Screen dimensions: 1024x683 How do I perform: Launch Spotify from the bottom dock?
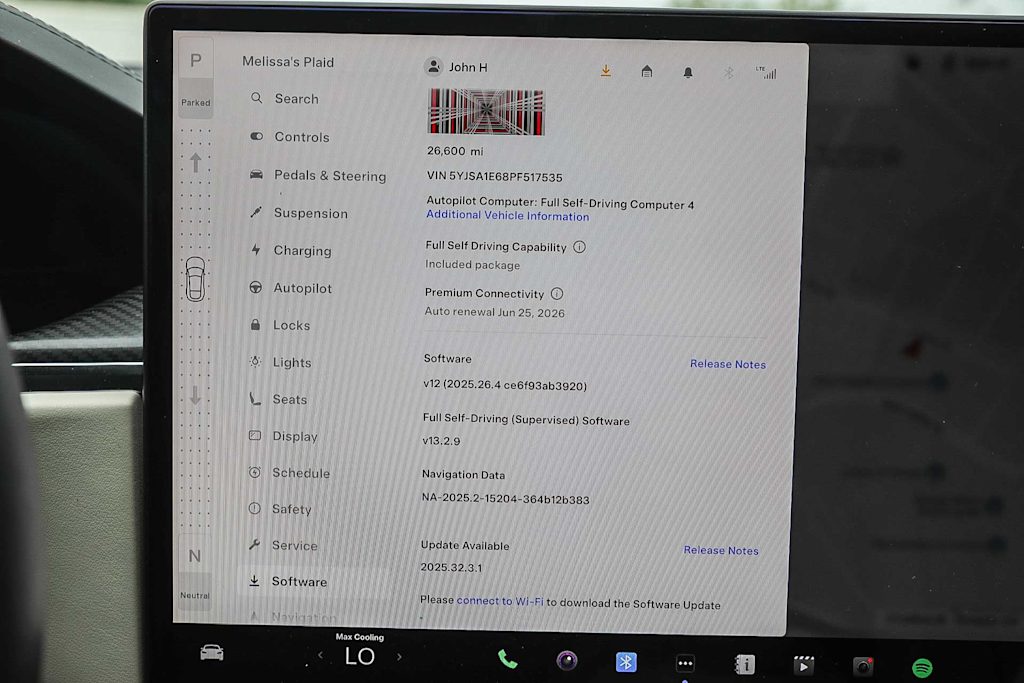[922, 667]
